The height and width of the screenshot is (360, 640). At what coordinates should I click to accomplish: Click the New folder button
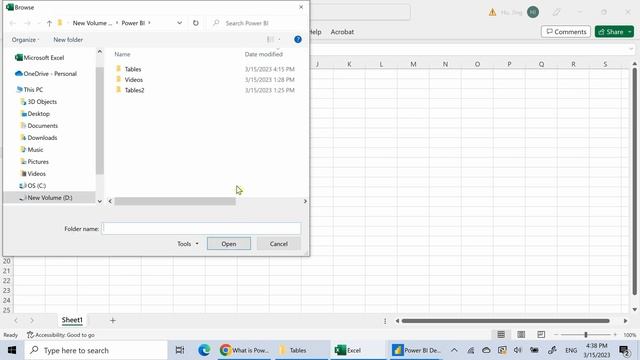68,40
